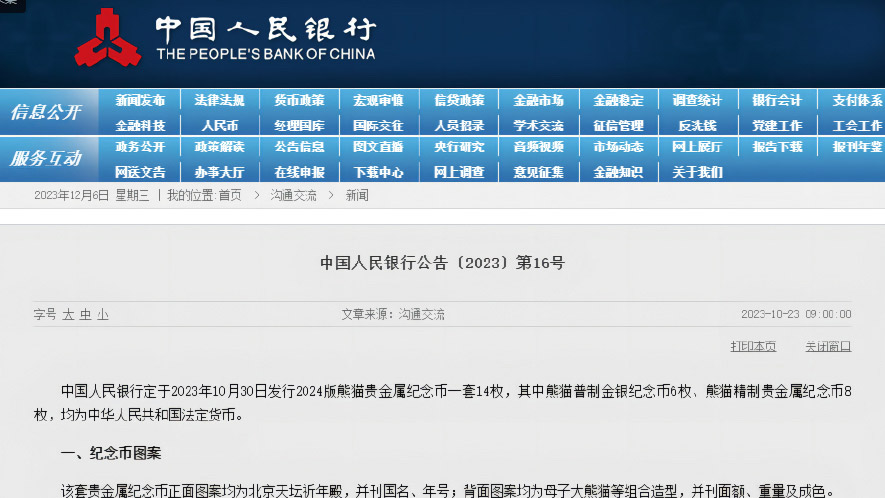Screen dimensions: 885x498
Task: Select 政策解读 navigation link
Action: pyautogui.click(x=220, y=147)
